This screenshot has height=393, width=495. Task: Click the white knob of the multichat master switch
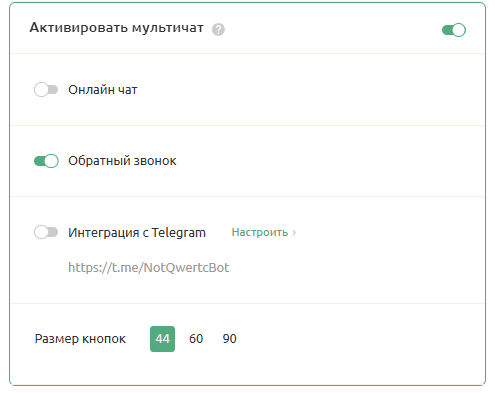459,30
